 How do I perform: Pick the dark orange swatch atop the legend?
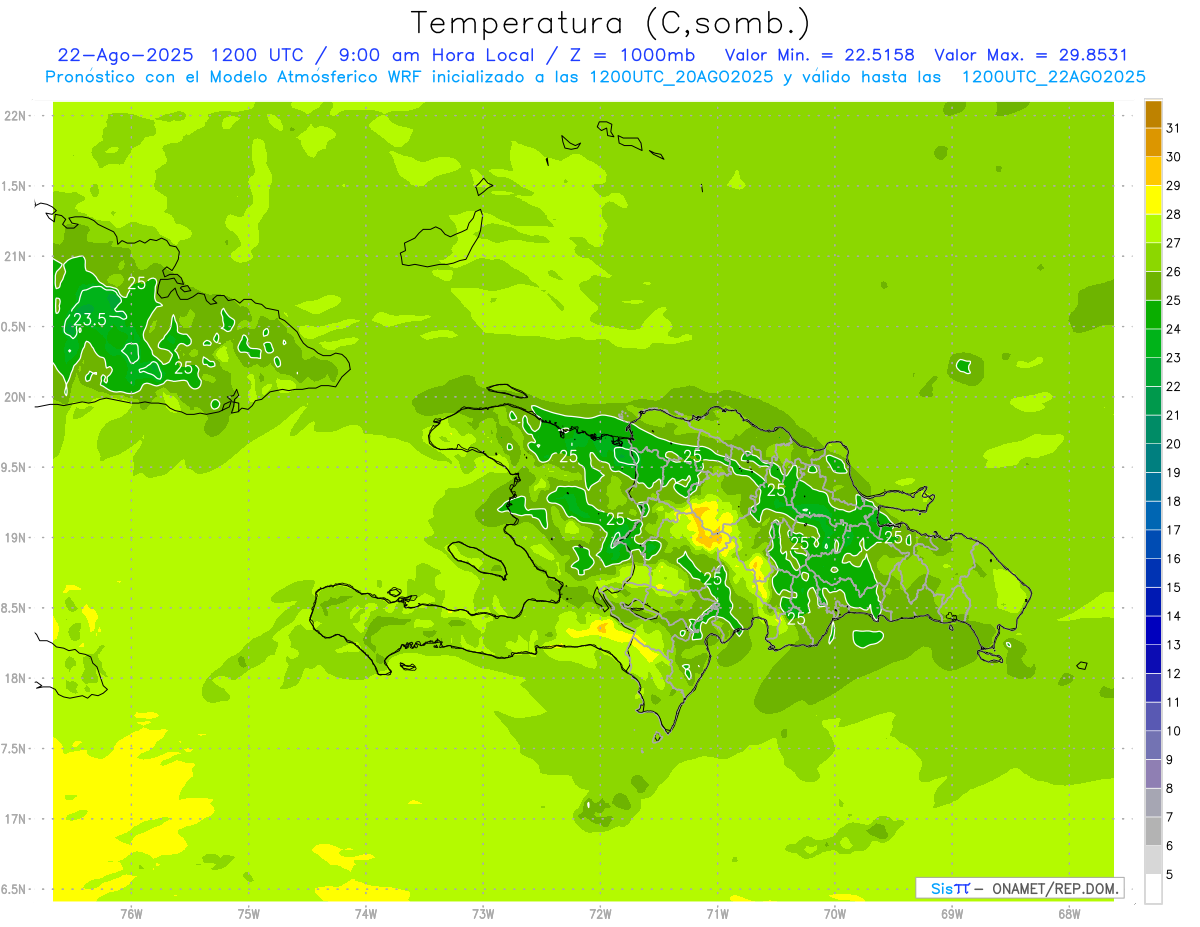click(x=1153, y=114)
